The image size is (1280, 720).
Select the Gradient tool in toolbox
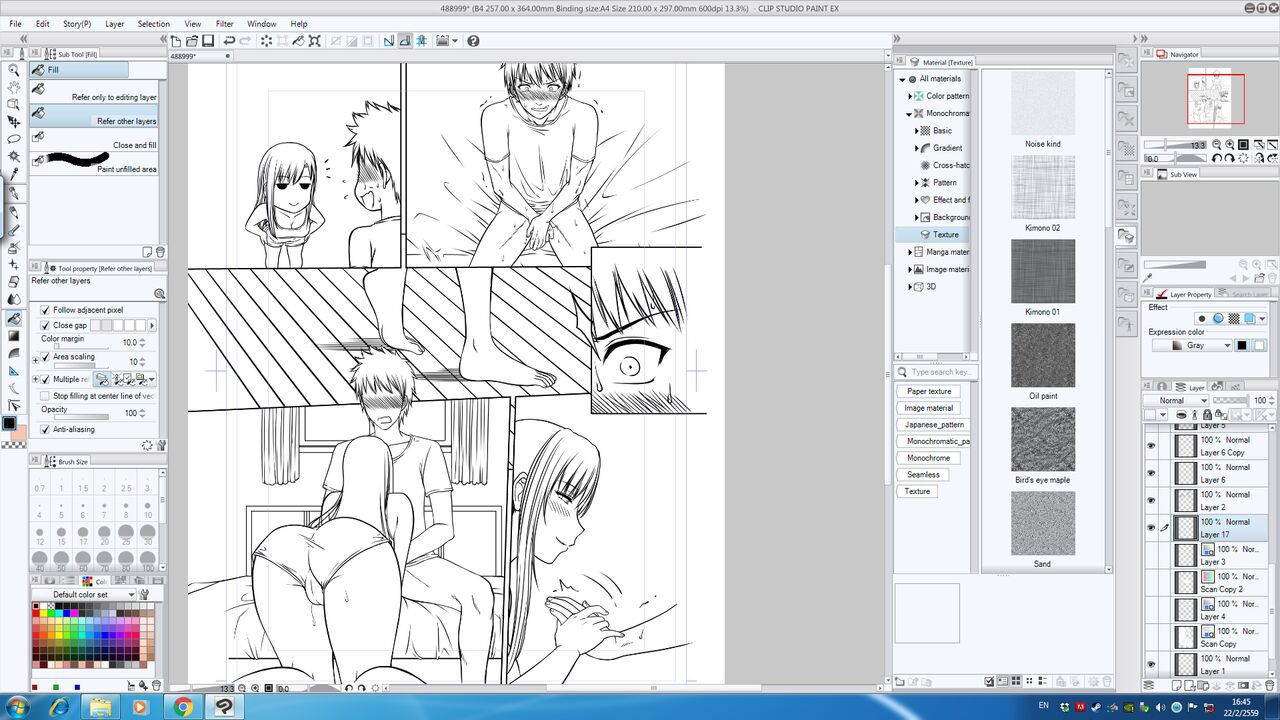(x=14, y=336)
